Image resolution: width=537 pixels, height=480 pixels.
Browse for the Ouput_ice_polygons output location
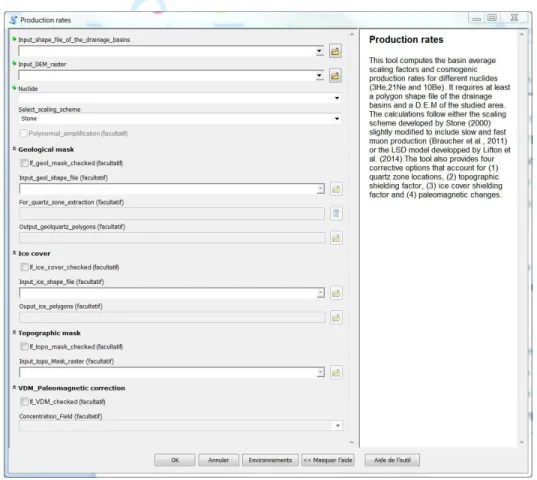[336, 317]
